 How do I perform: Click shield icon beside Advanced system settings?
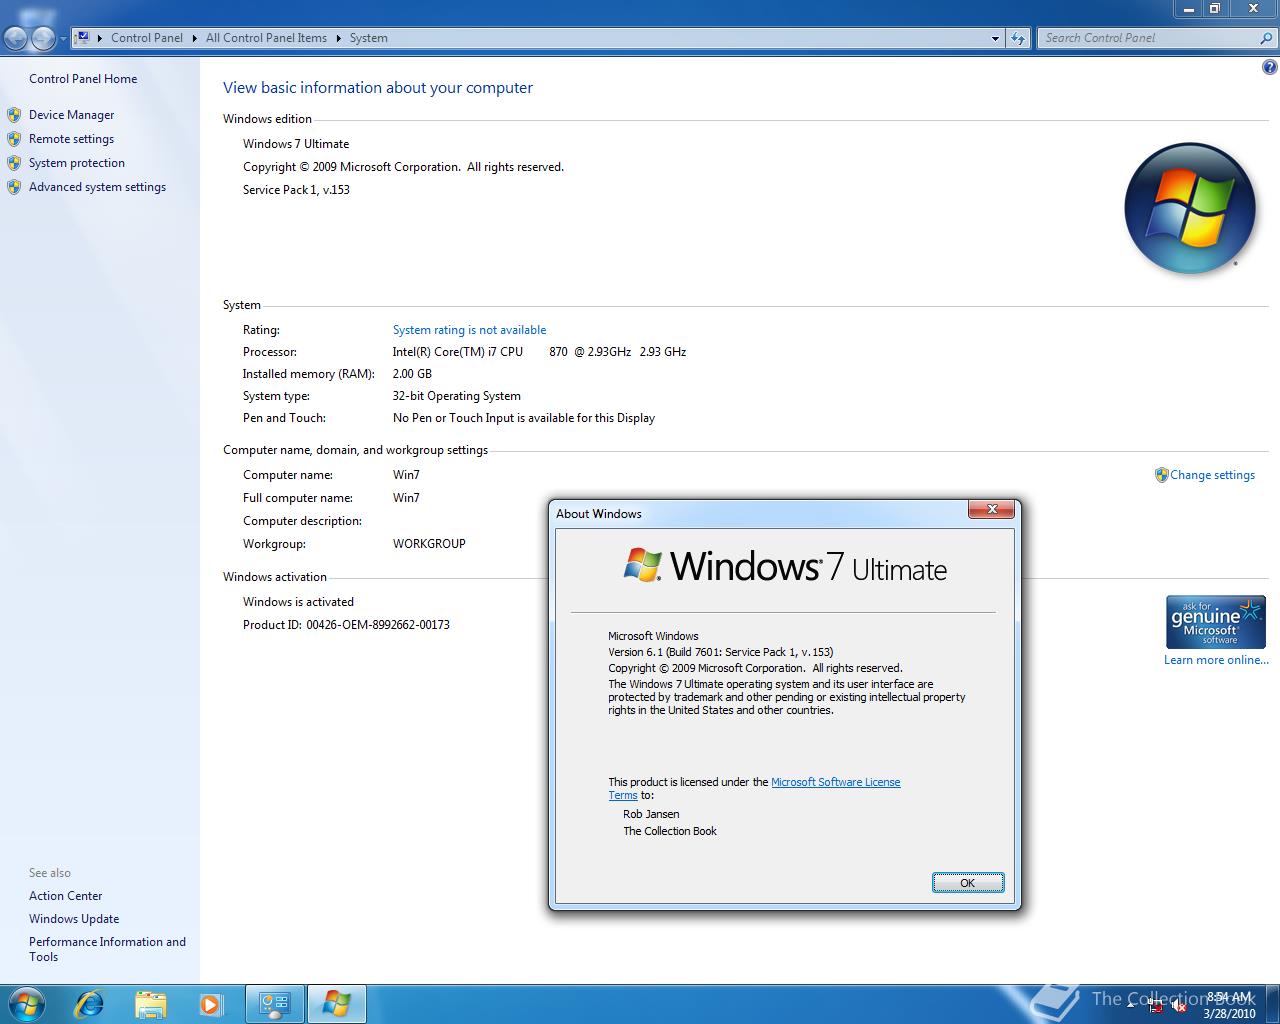[14, 187]
